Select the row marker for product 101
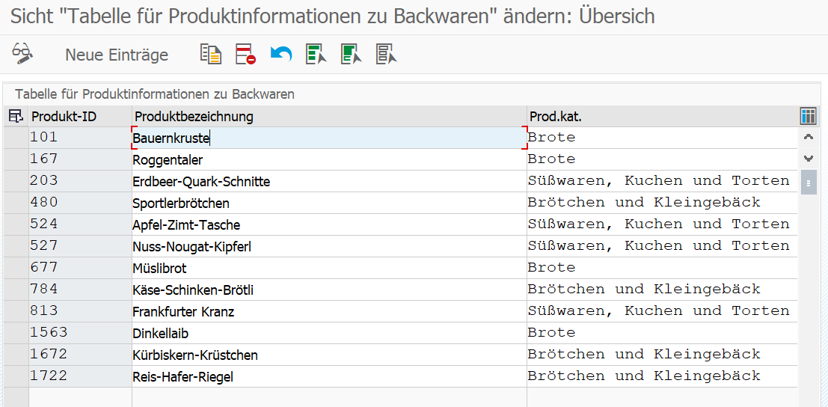828x407 pixels. click(x=16, y=138)
